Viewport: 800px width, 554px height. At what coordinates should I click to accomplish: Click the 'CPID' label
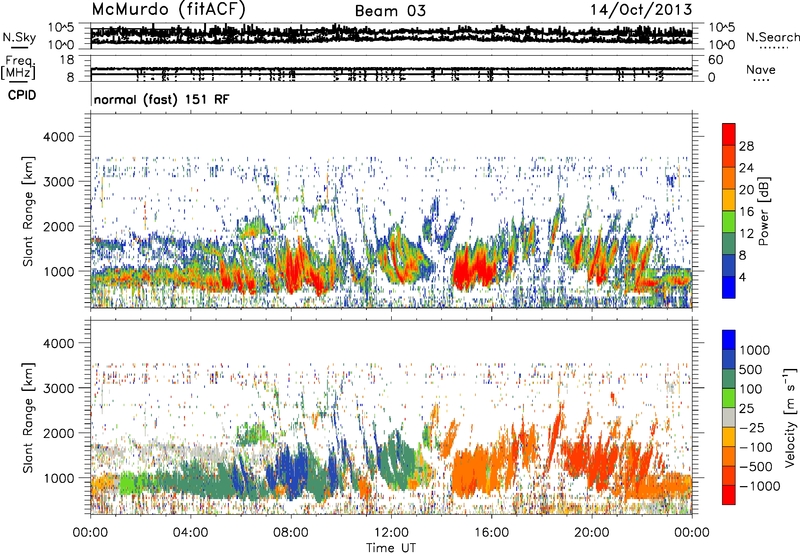(x=22, y=95)
